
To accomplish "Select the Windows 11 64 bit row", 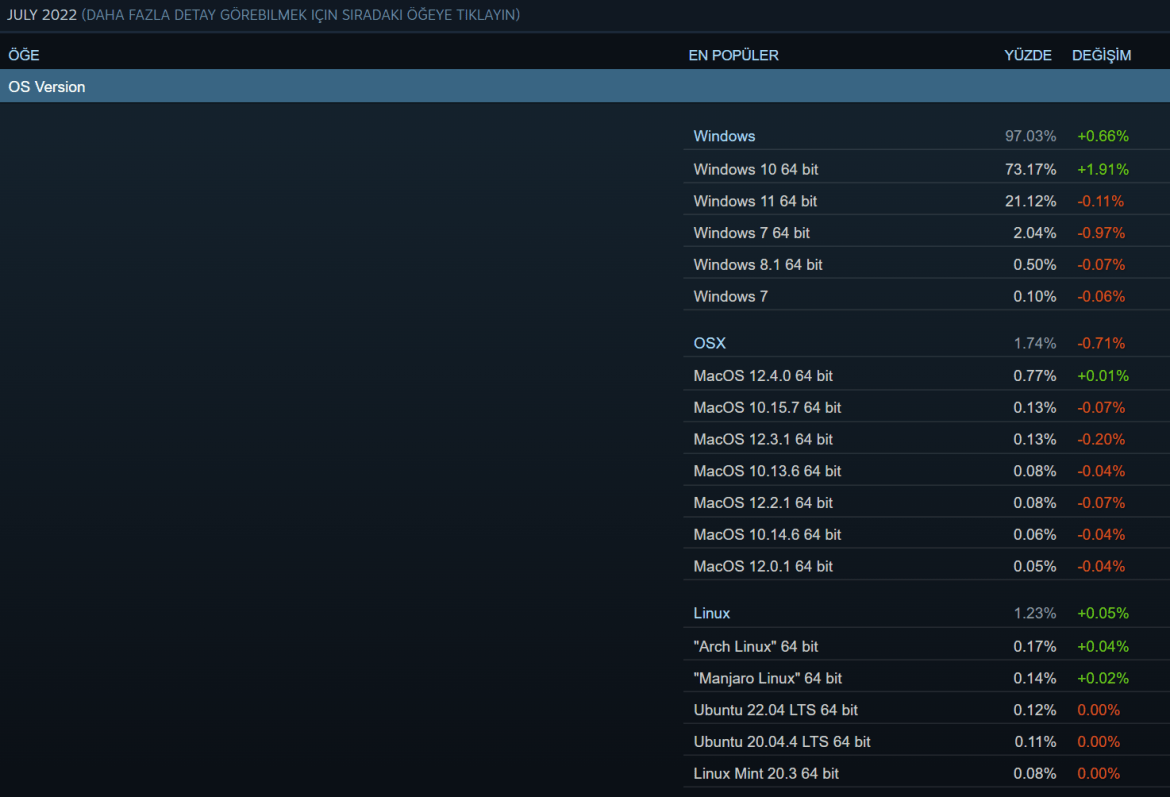I will point(926,201).
